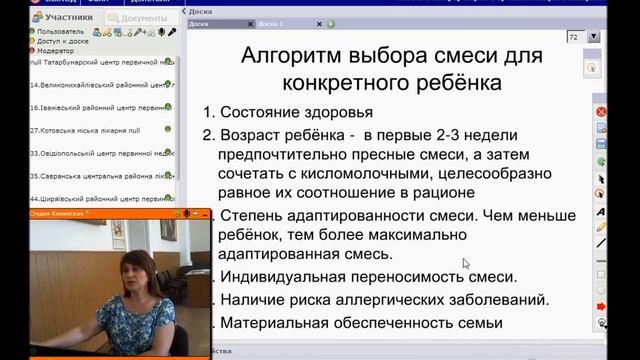Minimize the Студия video window
This screenshot has height=360, width=640.
tap(204, 214)
